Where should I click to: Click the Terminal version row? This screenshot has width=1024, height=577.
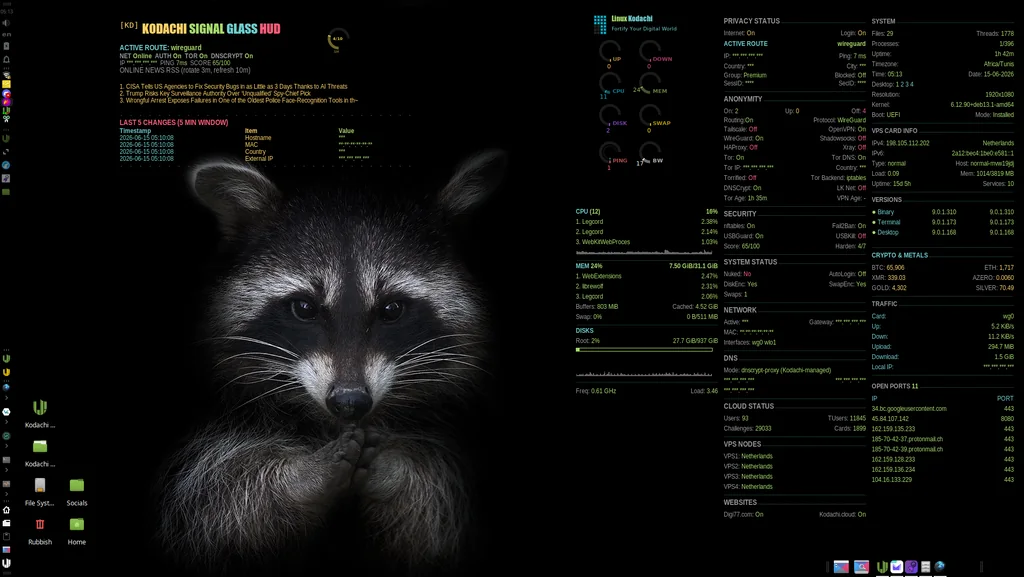(x=942, y=223)
